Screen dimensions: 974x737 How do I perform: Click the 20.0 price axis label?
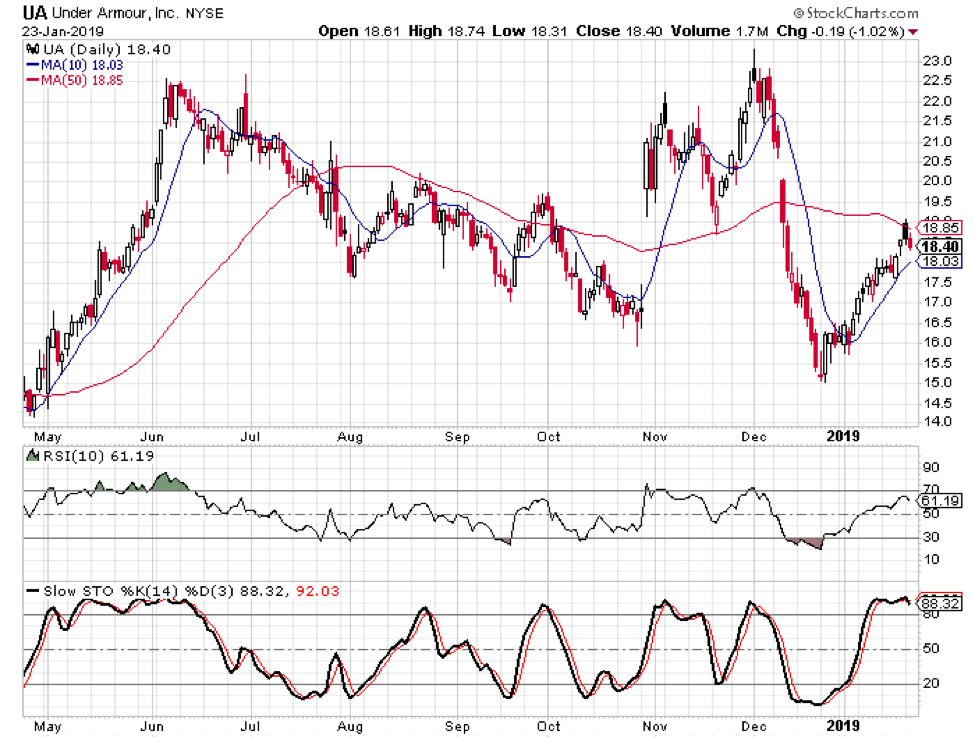(x=937, y=181)
